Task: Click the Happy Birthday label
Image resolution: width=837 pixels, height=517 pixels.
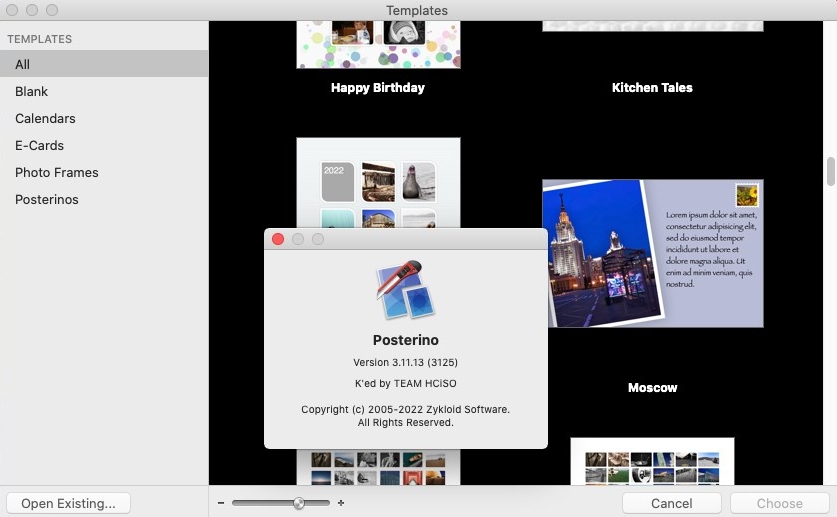Action: point(378,88)
